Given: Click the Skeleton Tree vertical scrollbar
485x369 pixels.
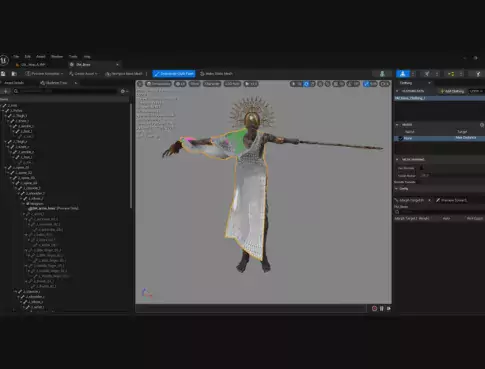Looking at the screenshot, I should [x=131, y=156].
